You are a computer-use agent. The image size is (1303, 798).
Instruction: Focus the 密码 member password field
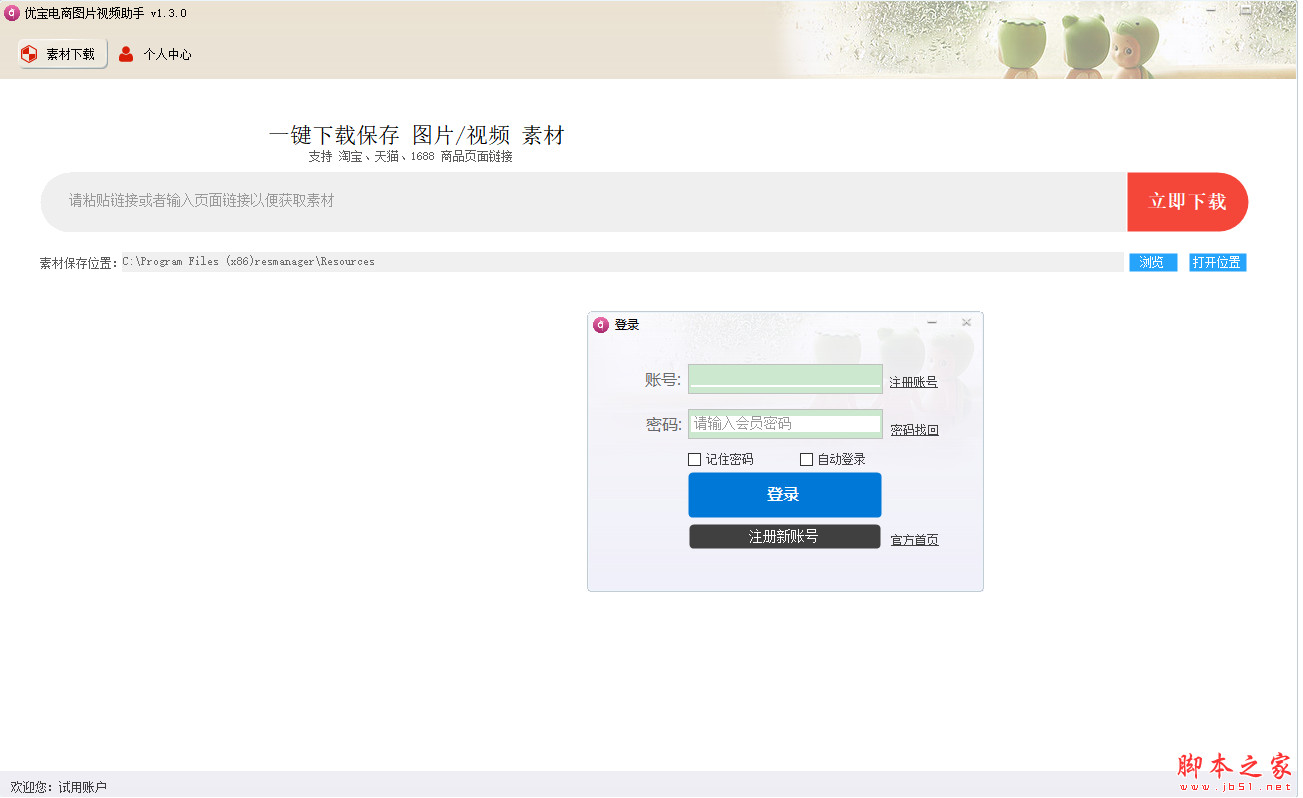(785, 423)
